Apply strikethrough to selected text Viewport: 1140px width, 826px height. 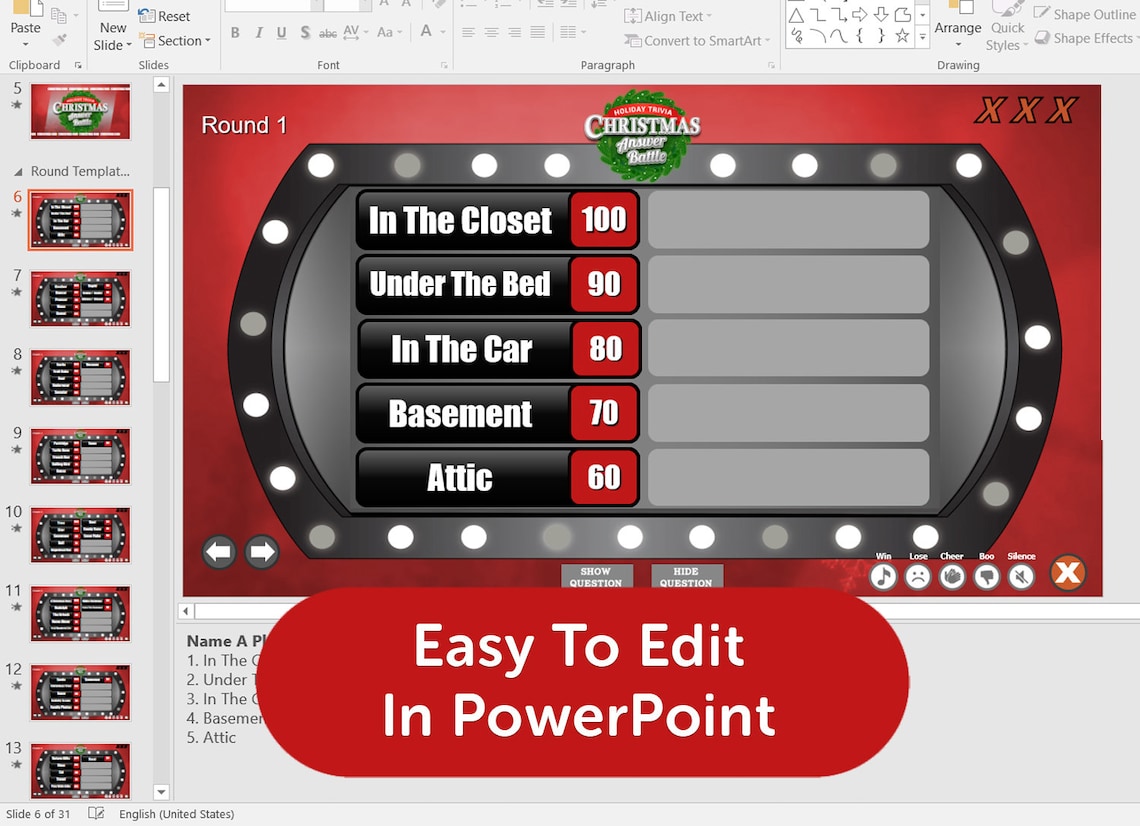[328, 32]
